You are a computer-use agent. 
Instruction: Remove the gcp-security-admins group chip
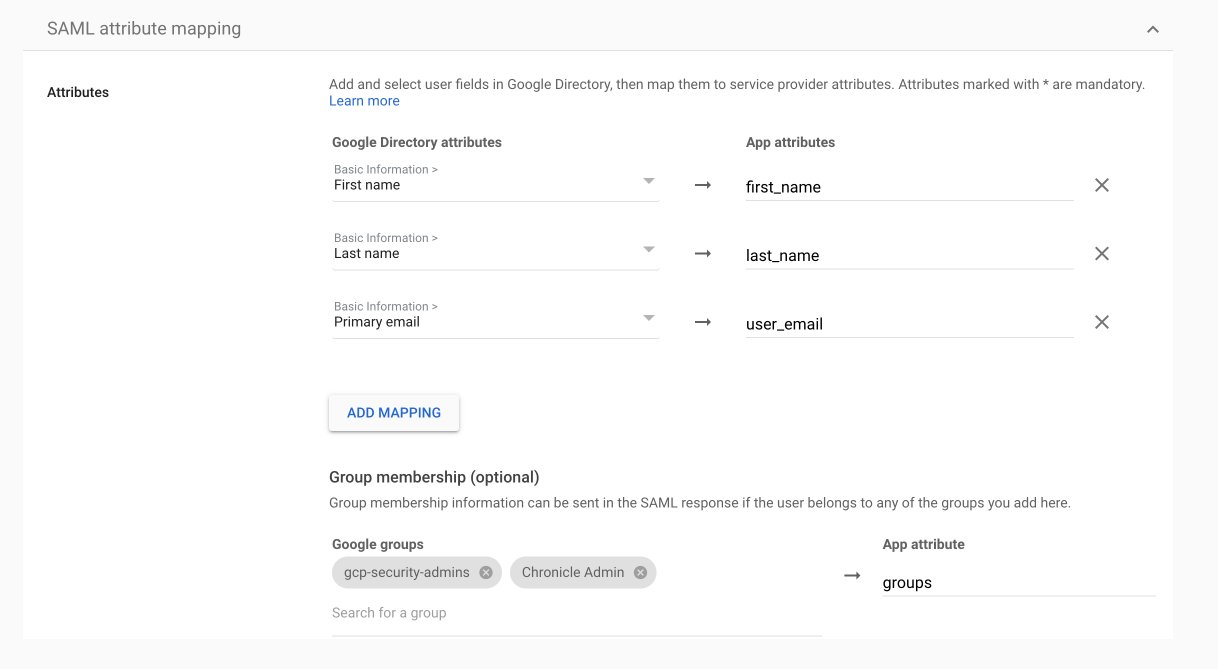[x=486, y=573]
